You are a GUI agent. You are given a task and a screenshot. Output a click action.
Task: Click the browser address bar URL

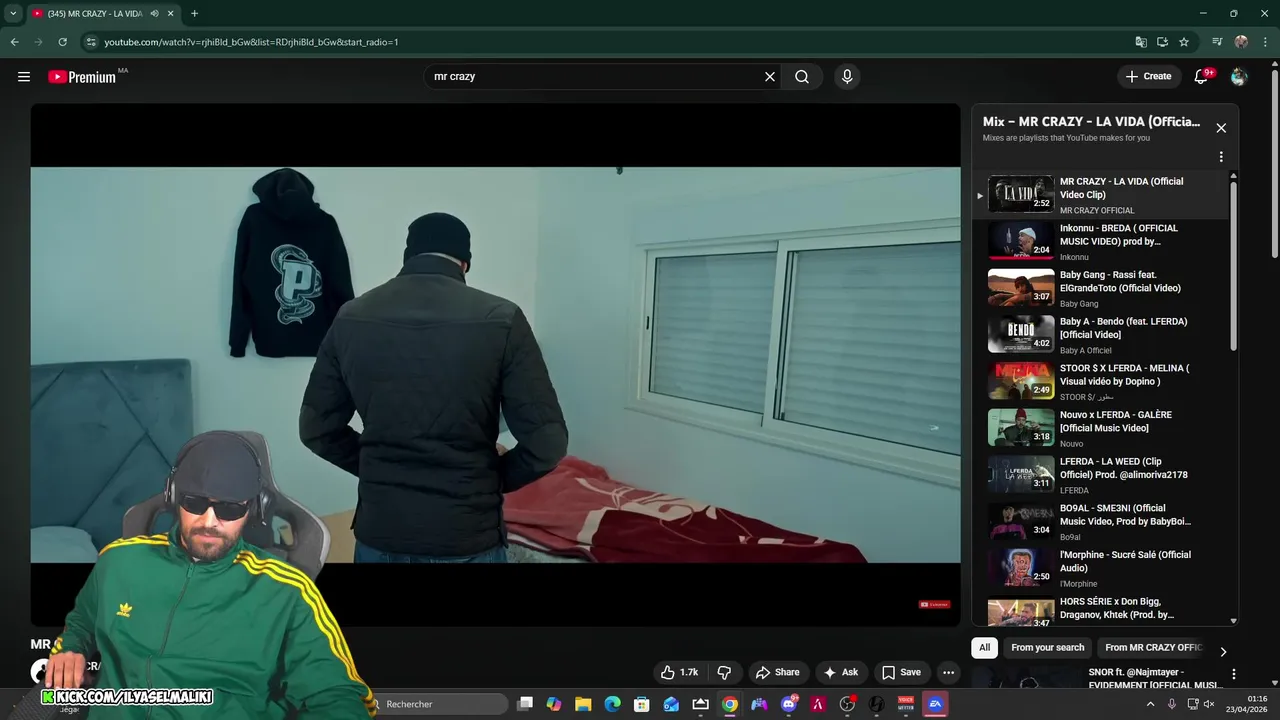(251, 42)
